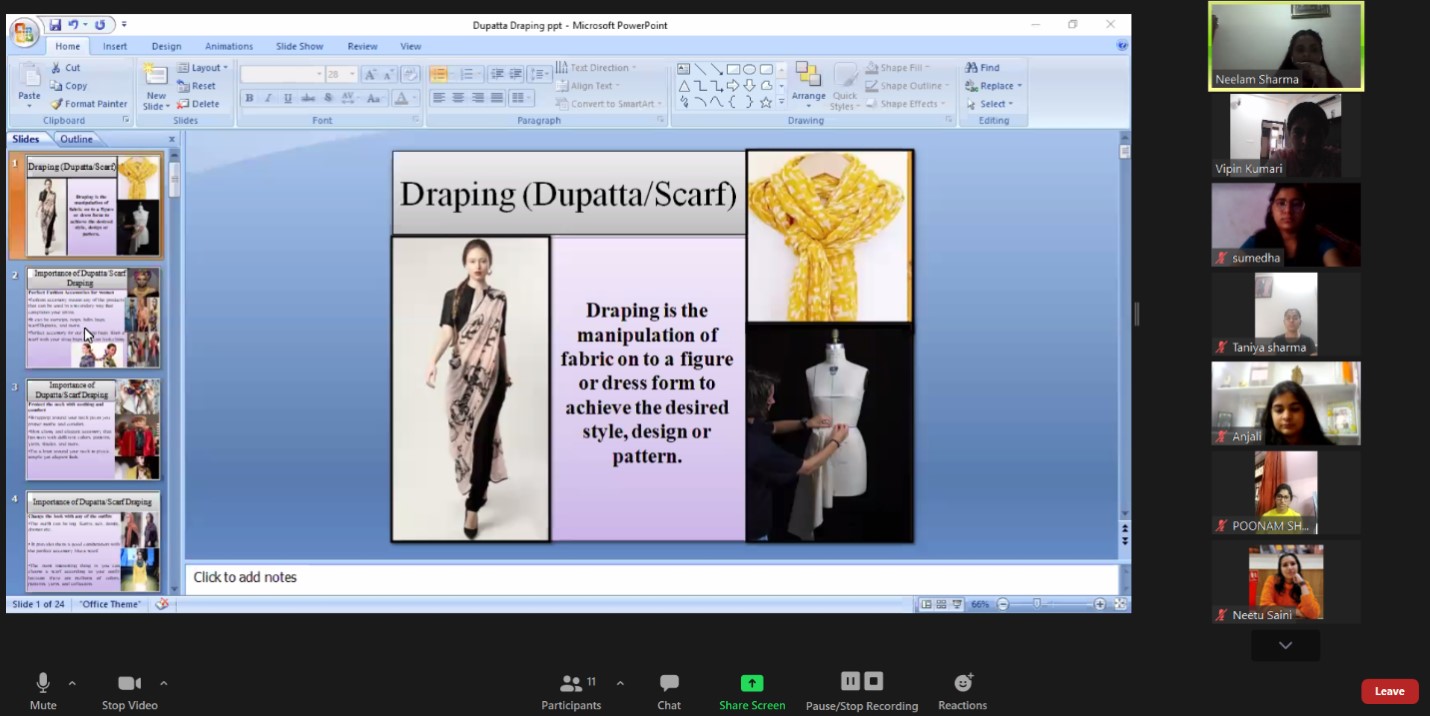
Task: Show more participants with down chevron
Action: tap(1285, 646)
